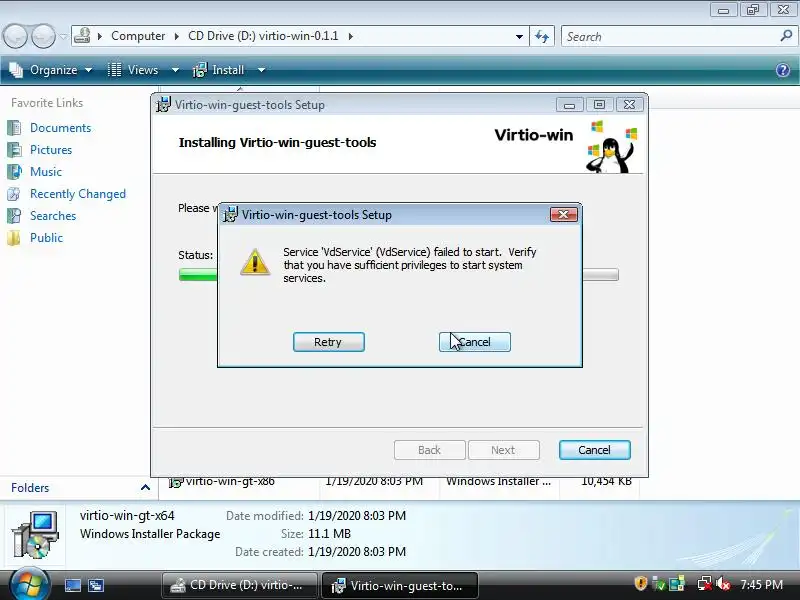This screenshot has height=600, width=800.
Task: Click Computer in the address bar
Action: [x=138, y=36]
